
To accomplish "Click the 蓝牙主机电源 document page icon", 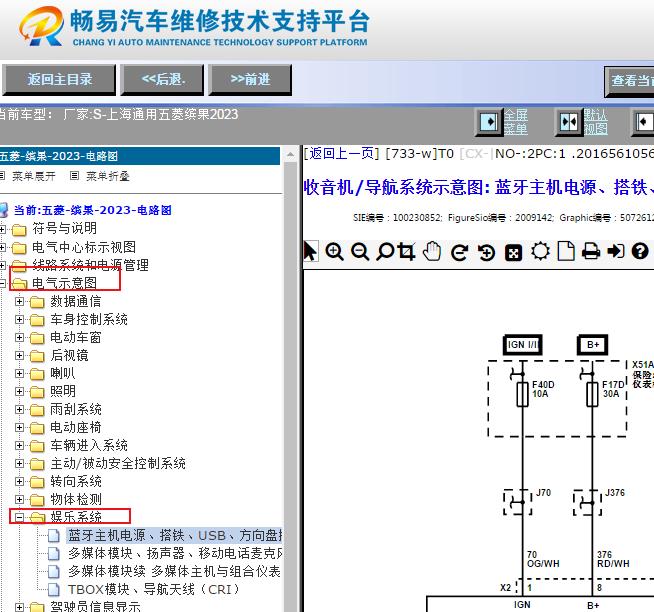I will (x=53, y=536).
